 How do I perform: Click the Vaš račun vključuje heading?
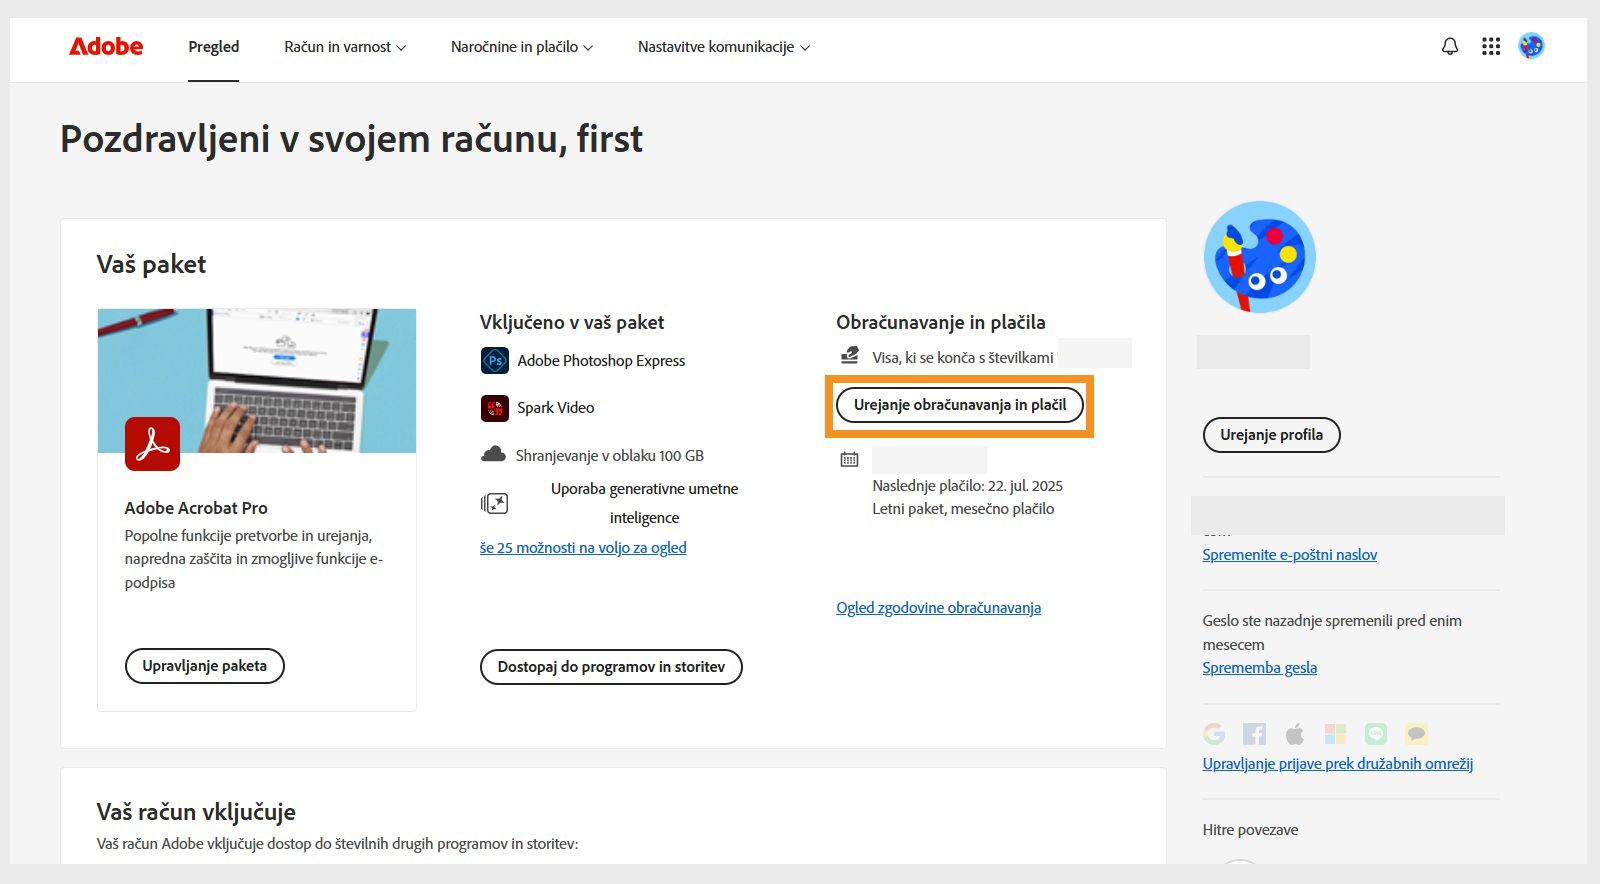[196, 812]
